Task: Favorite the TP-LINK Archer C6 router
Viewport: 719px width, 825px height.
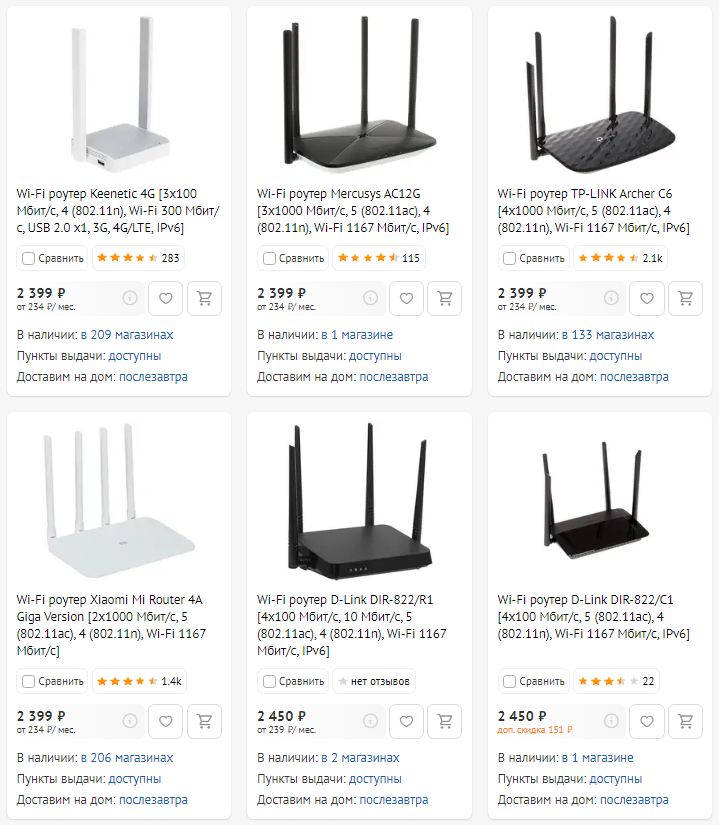Action: click(647, 298)
